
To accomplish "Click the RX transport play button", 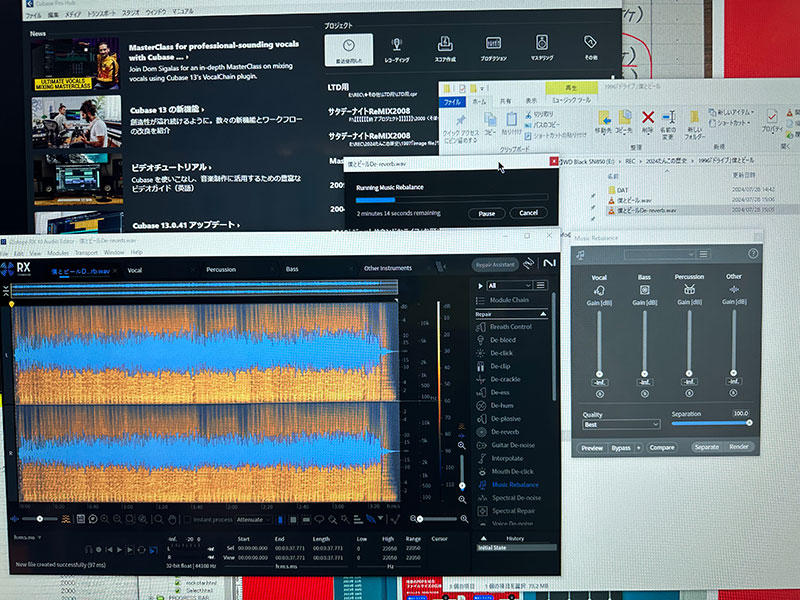I will tap(119, 549).
